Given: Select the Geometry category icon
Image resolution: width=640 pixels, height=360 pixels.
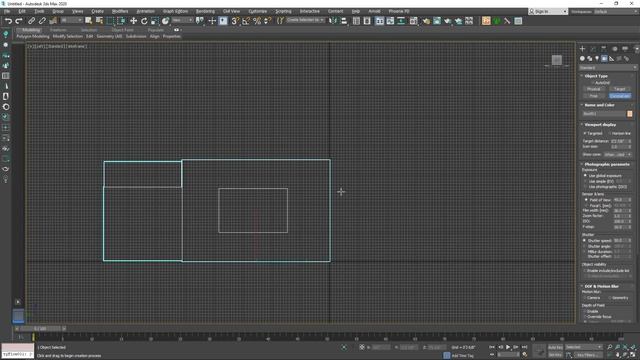Looking at the screenshot, I should 582,59.
